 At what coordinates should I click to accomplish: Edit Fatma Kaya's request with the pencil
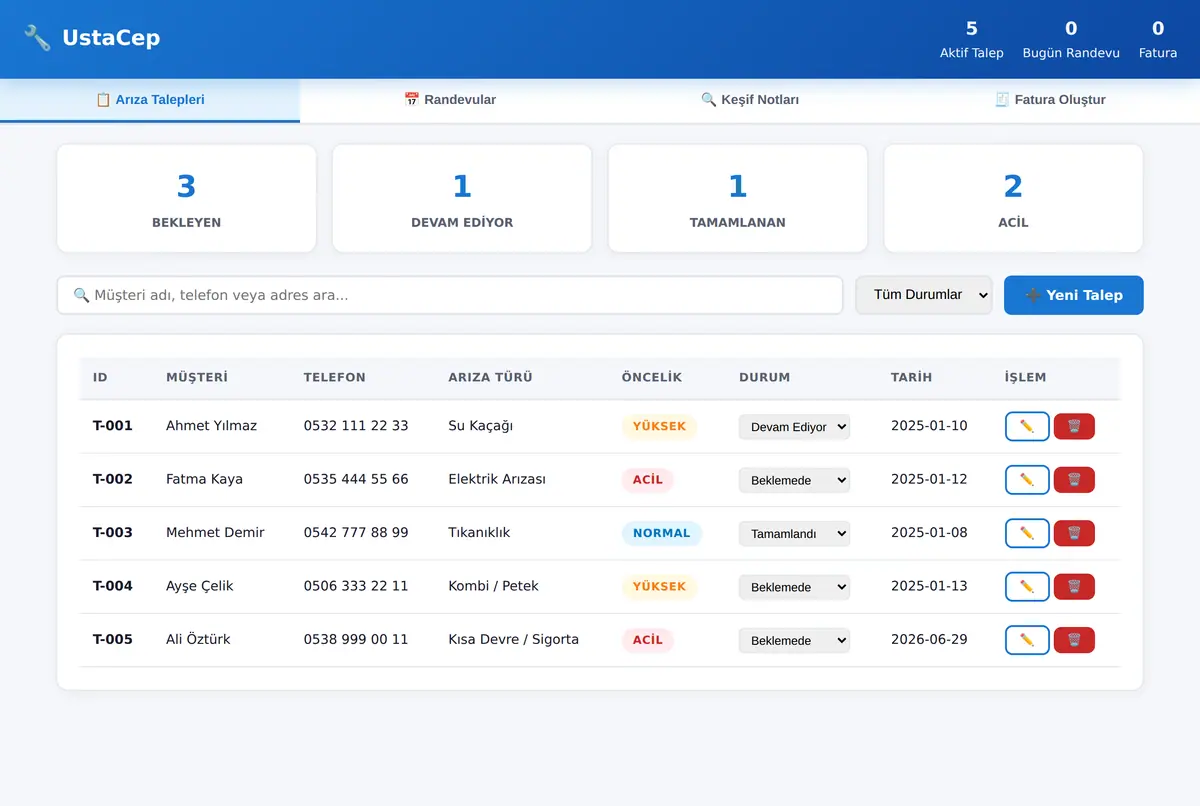pyautogui.click(x=1027, y=480)
